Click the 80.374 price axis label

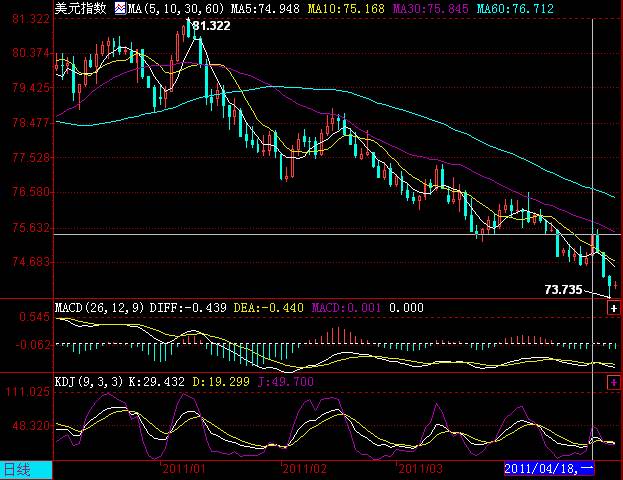click(x=31, y=53)
